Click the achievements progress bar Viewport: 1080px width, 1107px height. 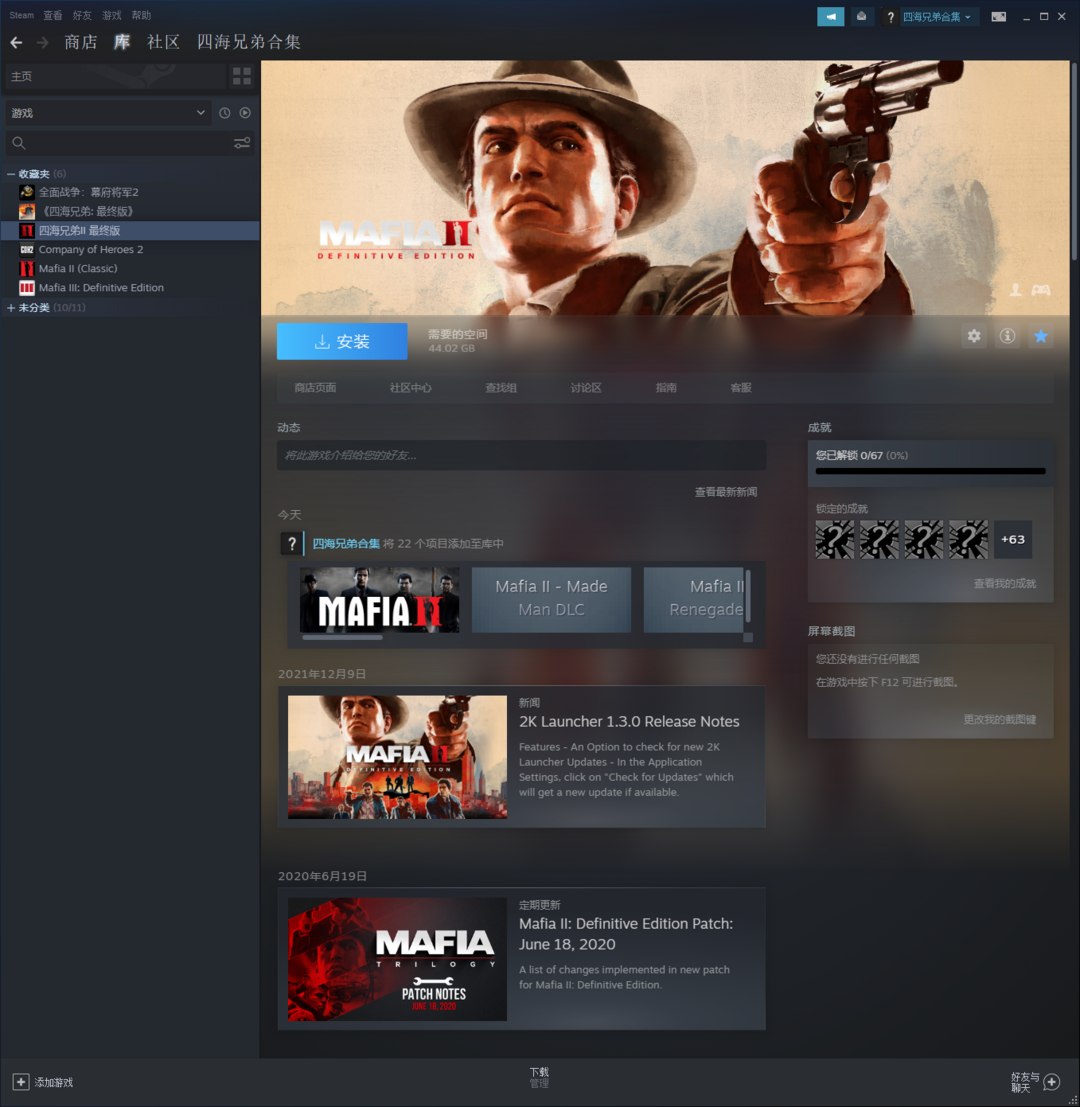930,471
